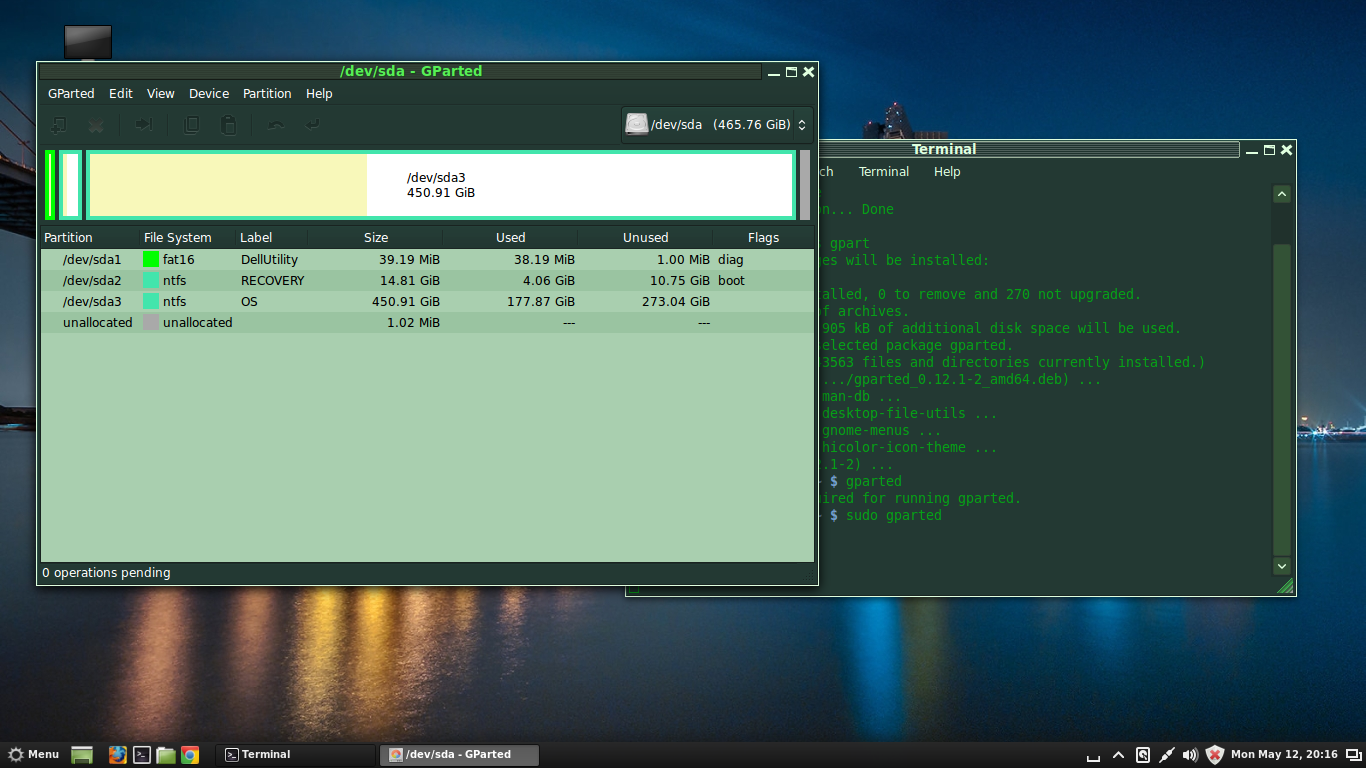Screen dimensions: 1366x768
Task: Click the Apply all operations icon
Action: tap(313, 125)
